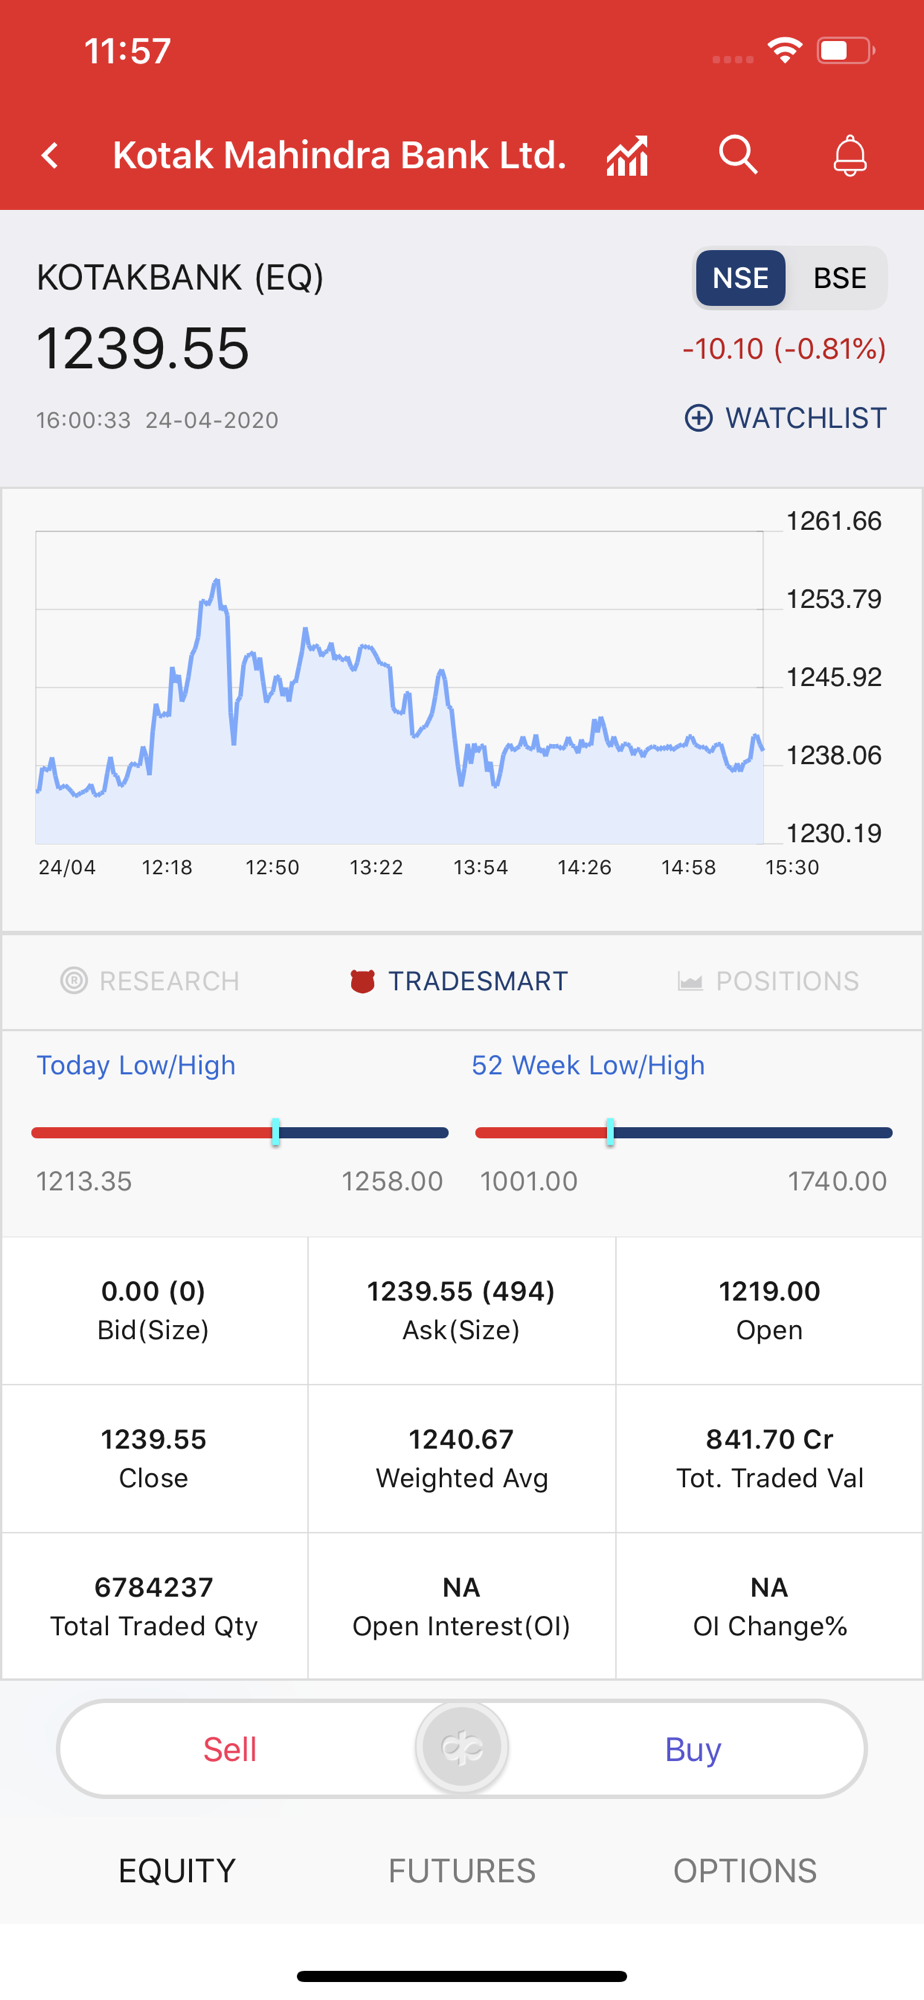Image resolution: width=924 pixels, height=2000 pixels.
Task: Tap today's high value 1258.00
Action: point(392,1181)
